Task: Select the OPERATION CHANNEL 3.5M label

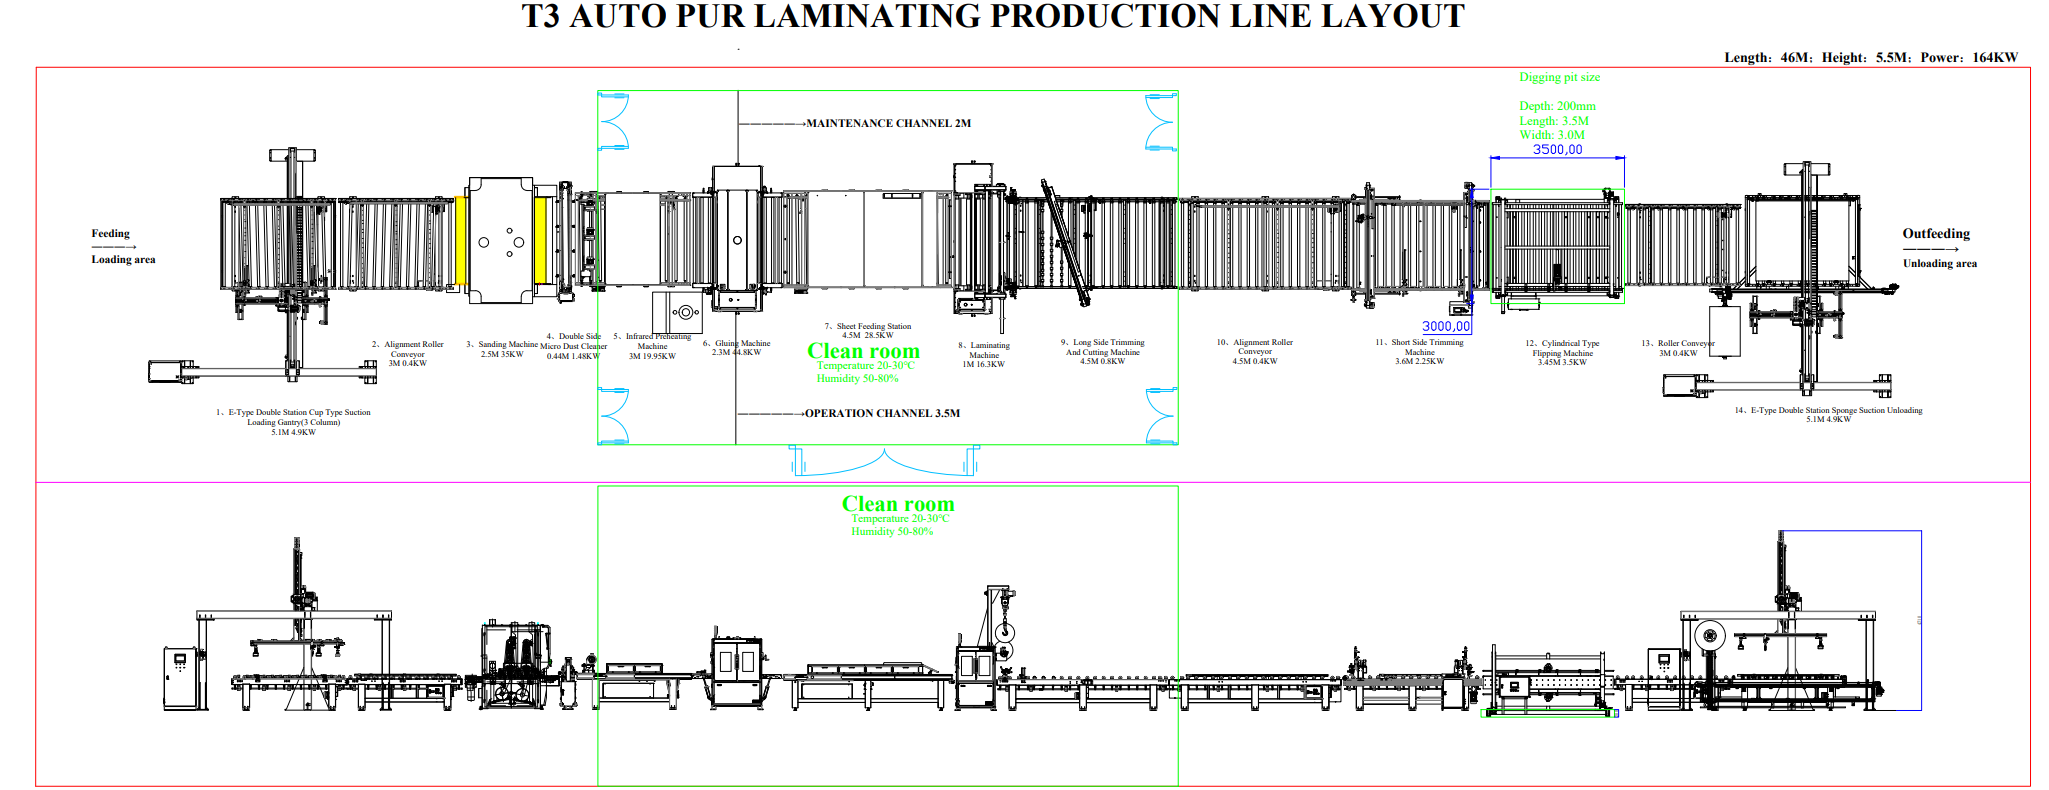Action: click(882, 413)
